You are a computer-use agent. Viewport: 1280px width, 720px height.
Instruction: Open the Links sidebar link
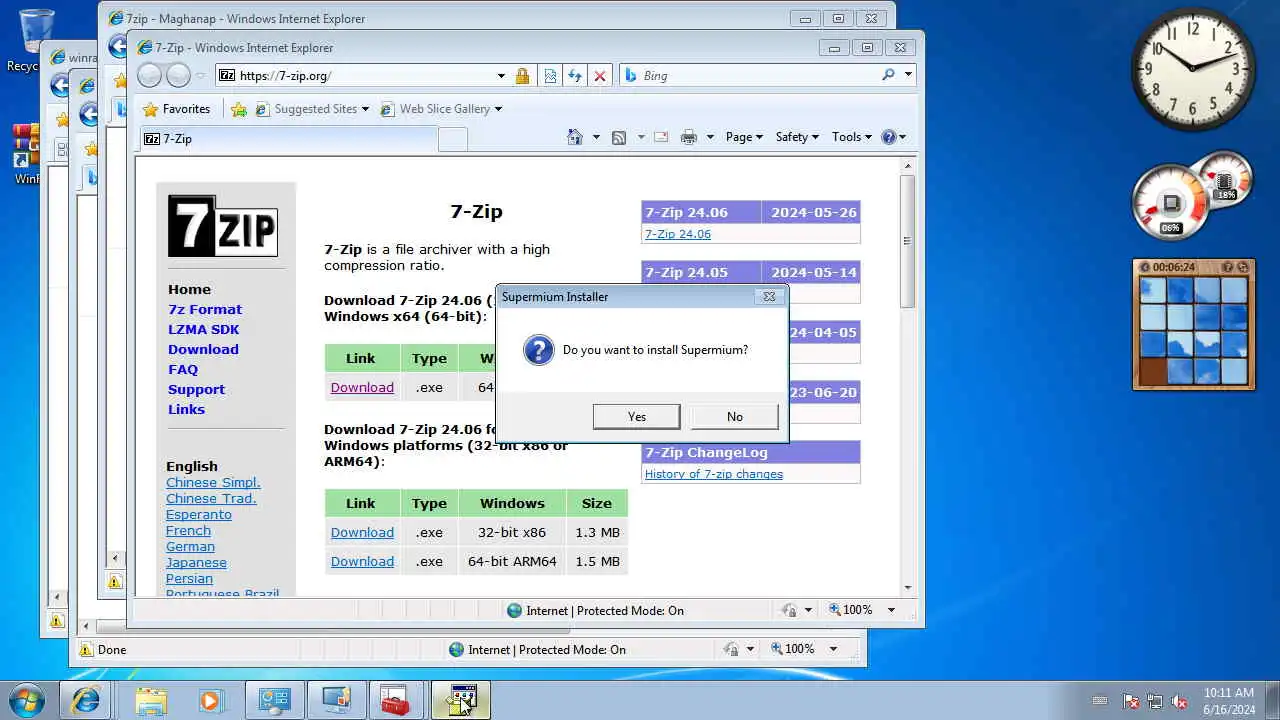click(186, 409)
